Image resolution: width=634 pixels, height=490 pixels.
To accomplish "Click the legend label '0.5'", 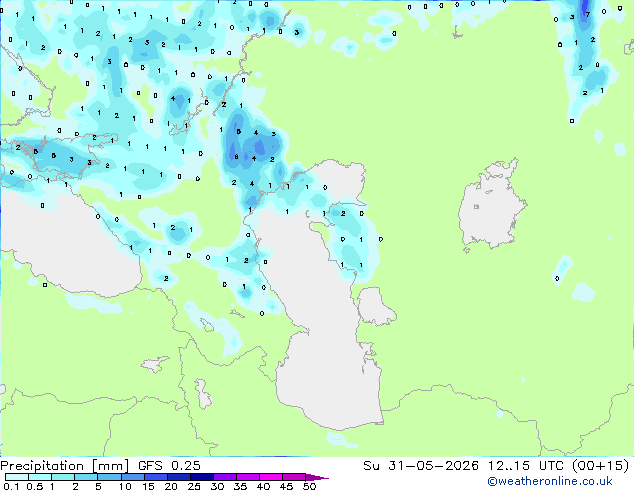I will [x=35, y=486].
